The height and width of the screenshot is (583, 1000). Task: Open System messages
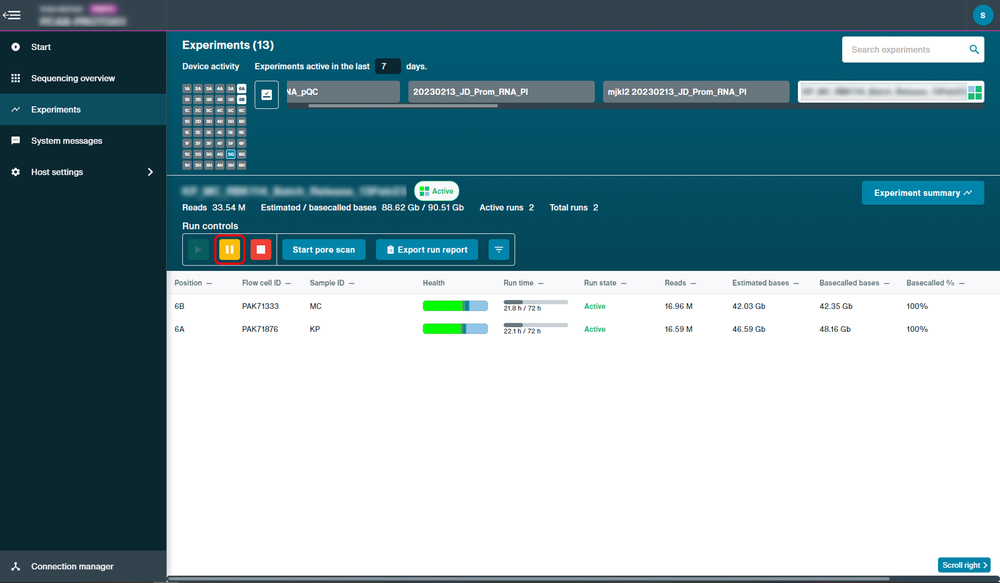83,141
